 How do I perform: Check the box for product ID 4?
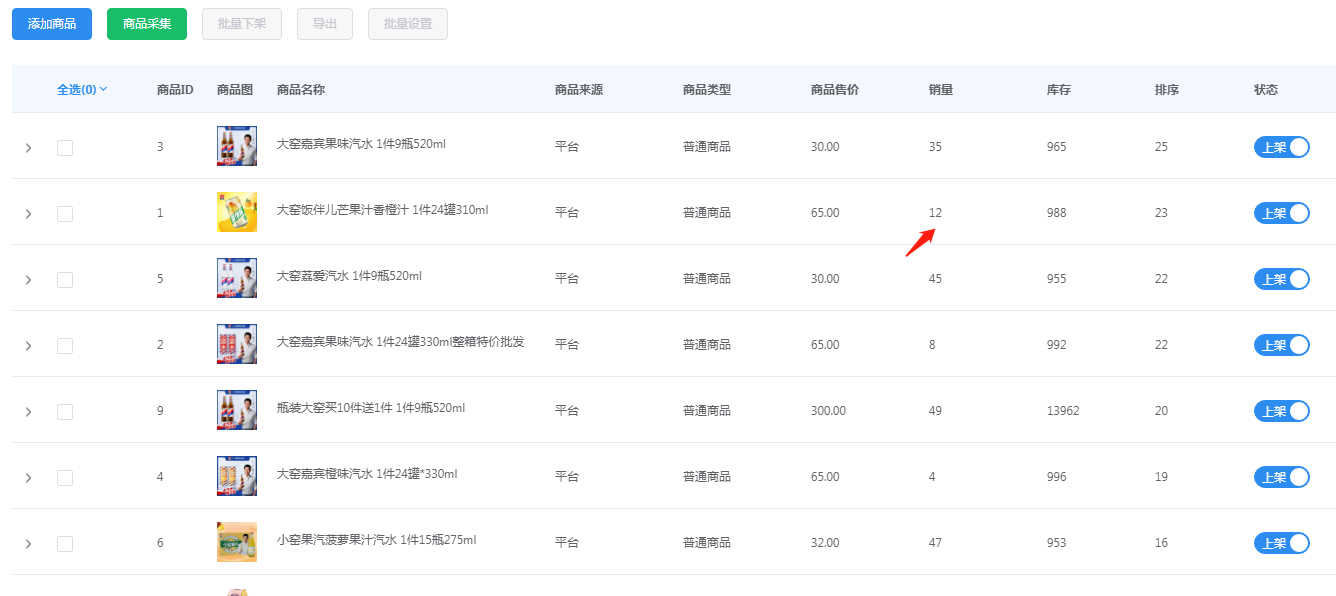point(65,478)
